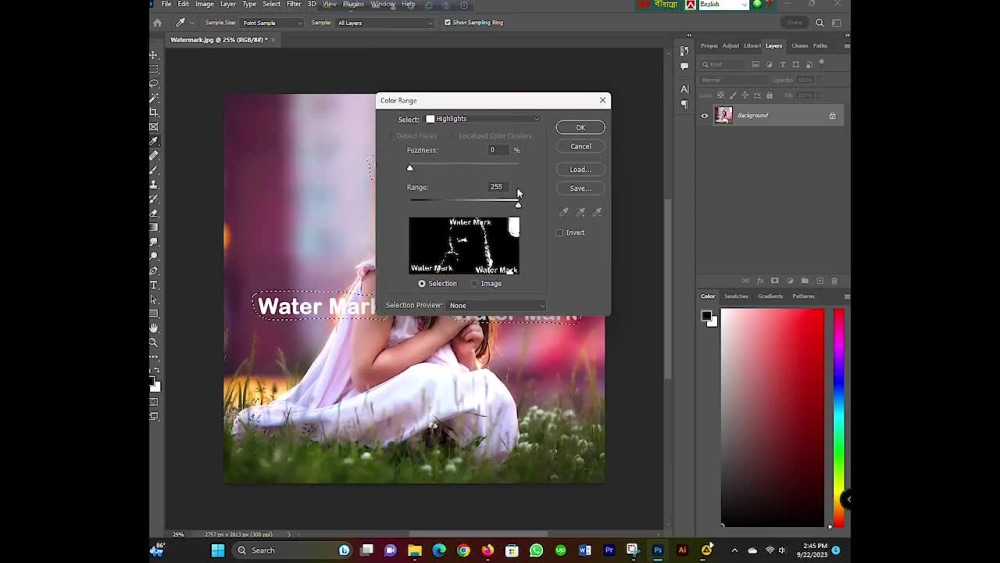Select the Crop tool

(154, 112)
